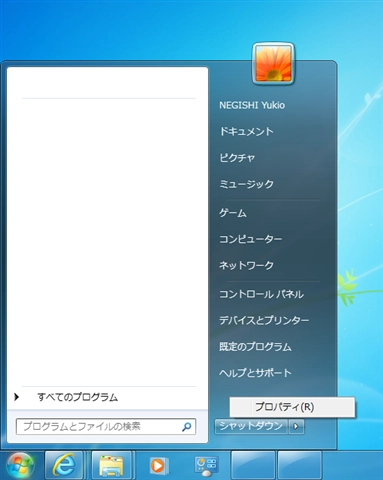Viewport: 383px width, 480px height.
Task: Open ネットワーク from Start menu
Action: 246,265
